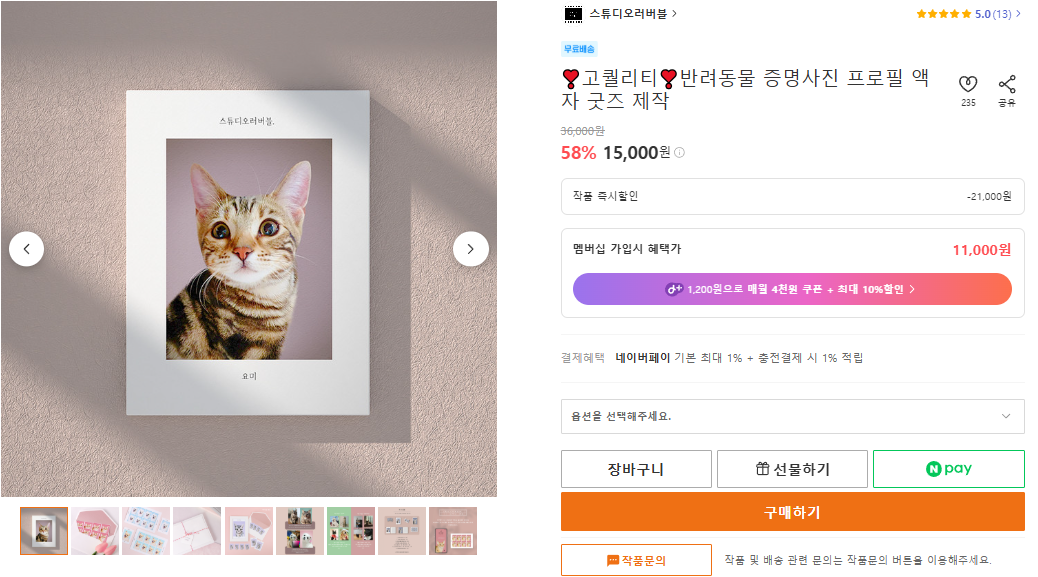Add to cart with 장바구니 button

click(x=636, y=469)
